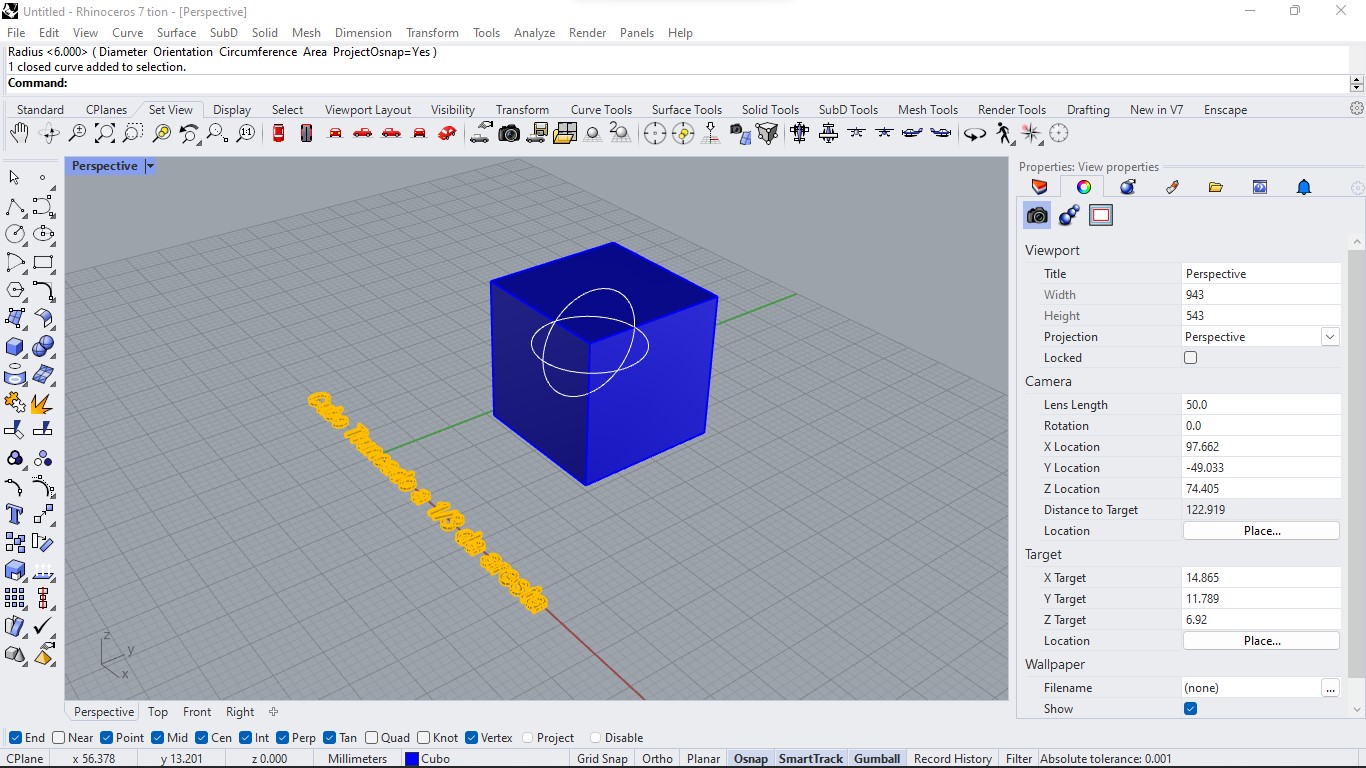This screenshot has height=768, width=1366.
Task: Toggle the Vertex osnap checkbox
Action: tap(471, 738)
